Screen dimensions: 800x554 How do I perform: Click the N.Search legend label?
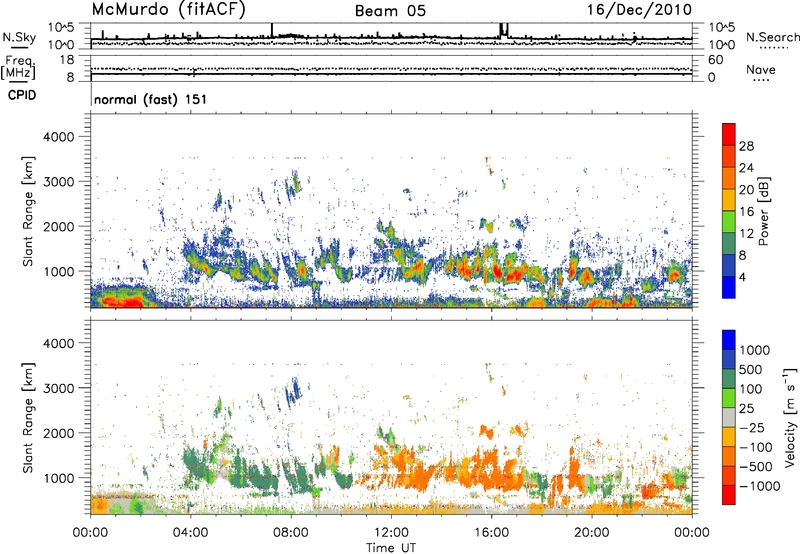coord(772,37)
